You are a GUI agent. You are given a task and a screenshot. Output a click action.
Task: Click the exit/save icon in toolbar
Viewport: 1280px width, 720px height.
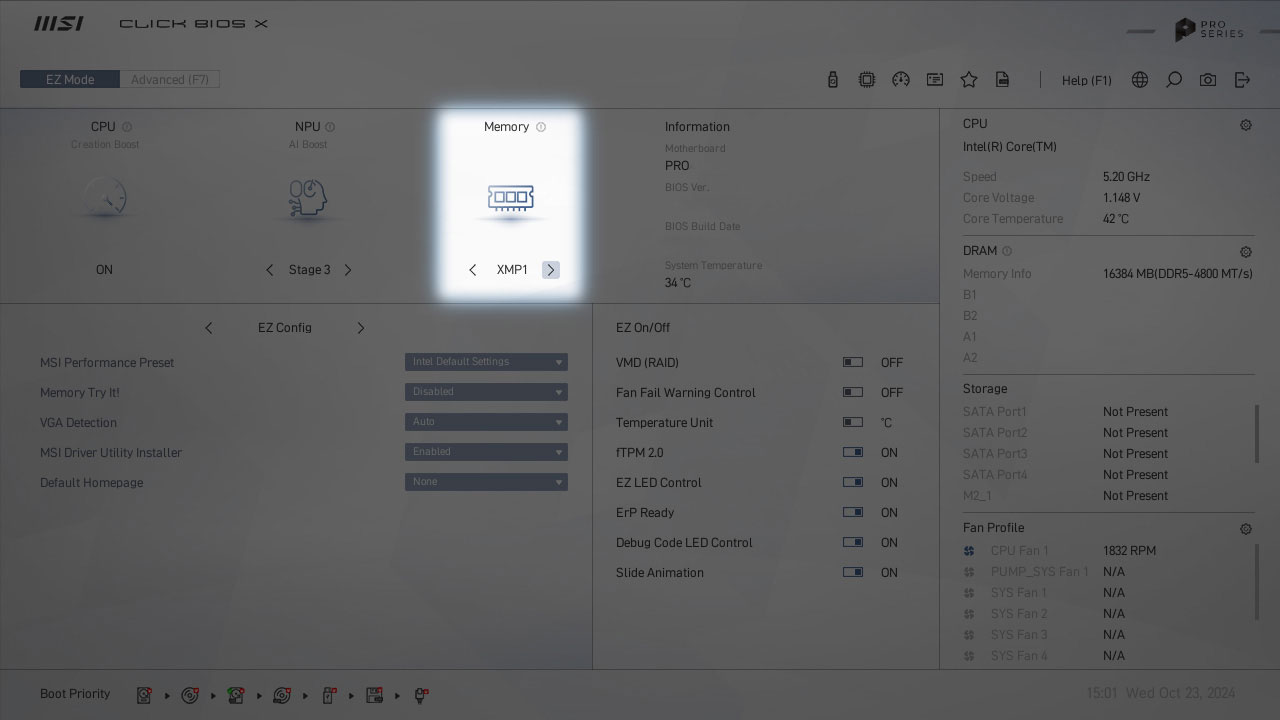pos(1242,80)
